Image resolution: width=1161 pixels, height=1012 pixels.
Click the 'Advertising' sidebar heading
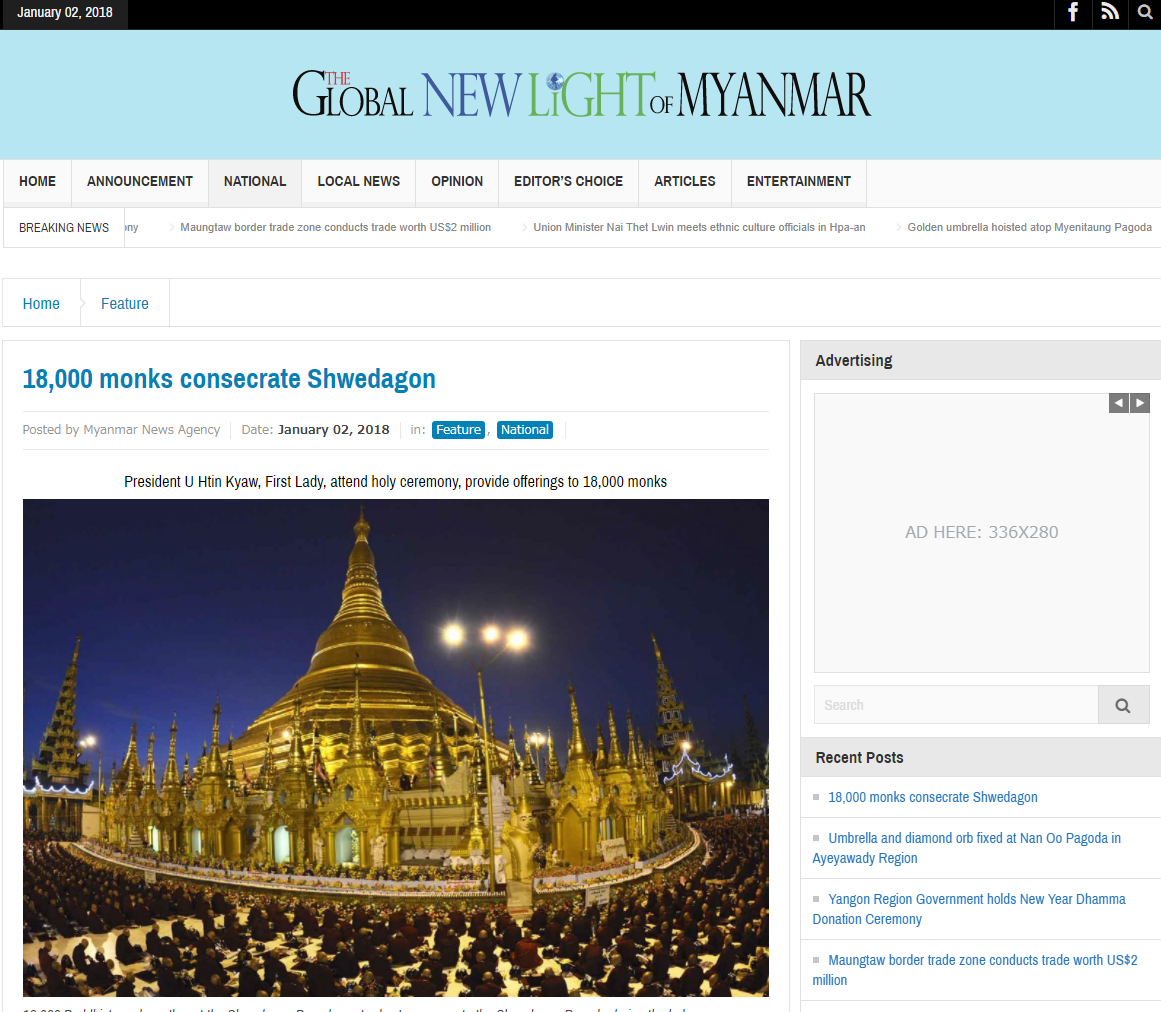(x=854, y=361)
